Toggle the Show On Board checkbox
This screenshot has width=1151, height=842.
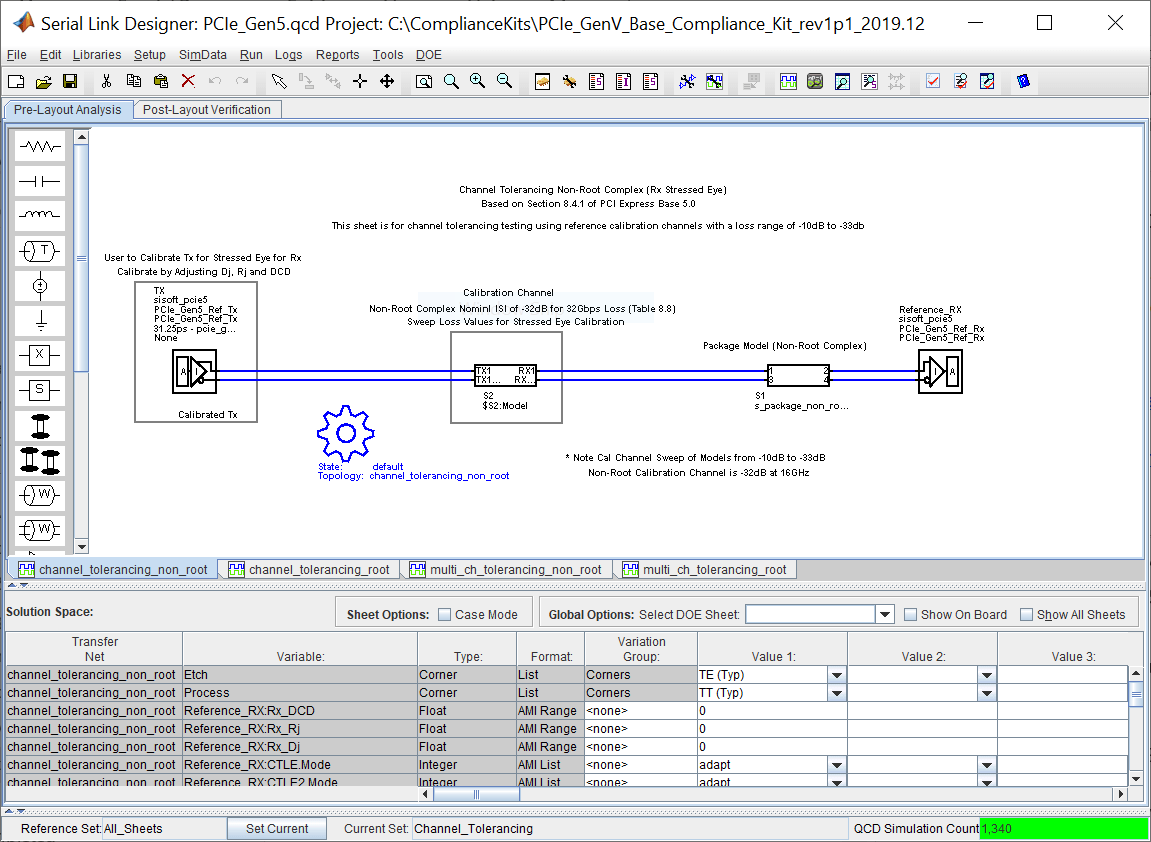[910, 614]
